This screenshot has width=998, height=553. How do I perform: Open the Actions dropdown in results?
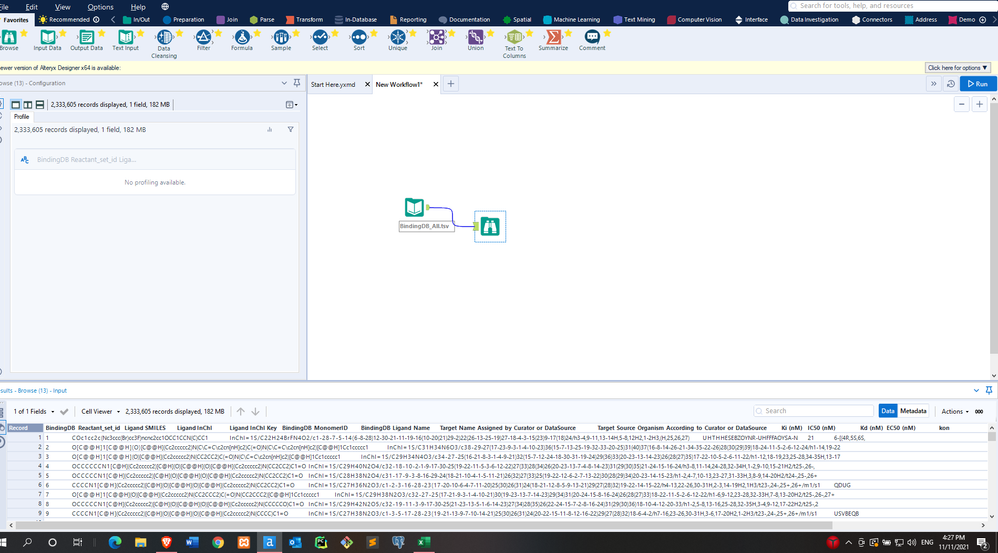click(x=955, y=412)
